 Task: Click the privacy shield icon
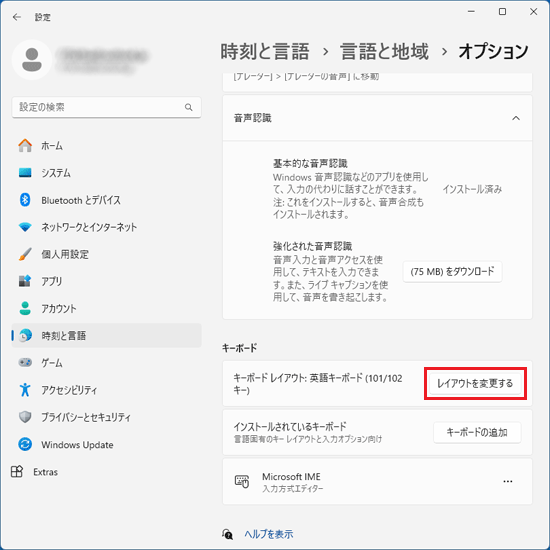tap(25, 417)
